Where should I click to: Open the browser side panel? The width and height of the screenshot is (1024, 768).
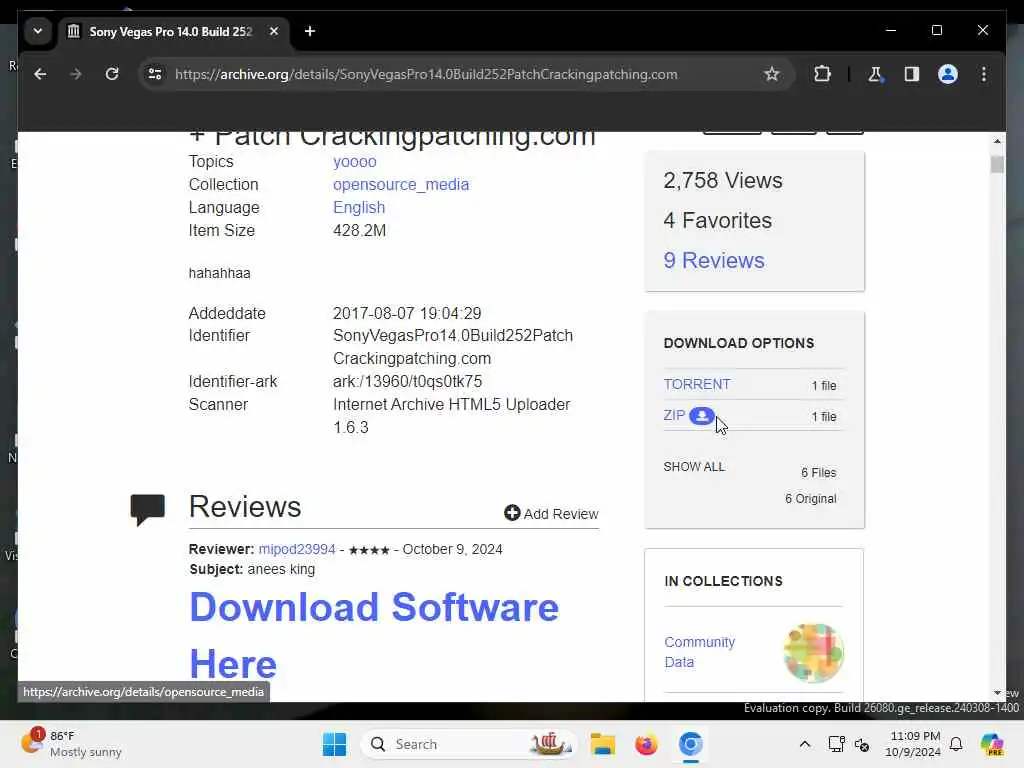tap(912, 74)
